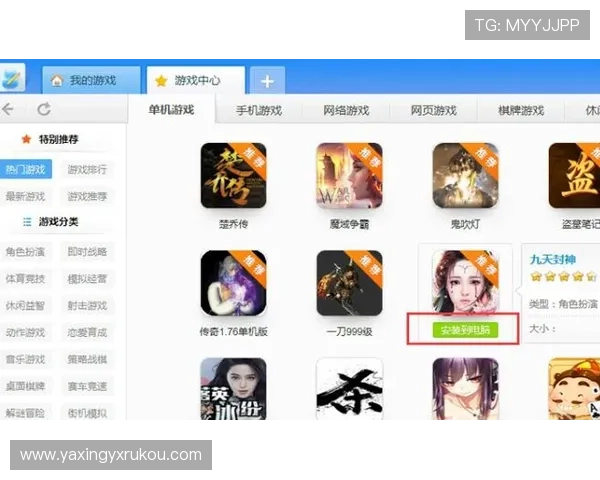The image size is (600, 480).
Task: Choose the 角色扮演 category
Action: (x=25, y=252)
